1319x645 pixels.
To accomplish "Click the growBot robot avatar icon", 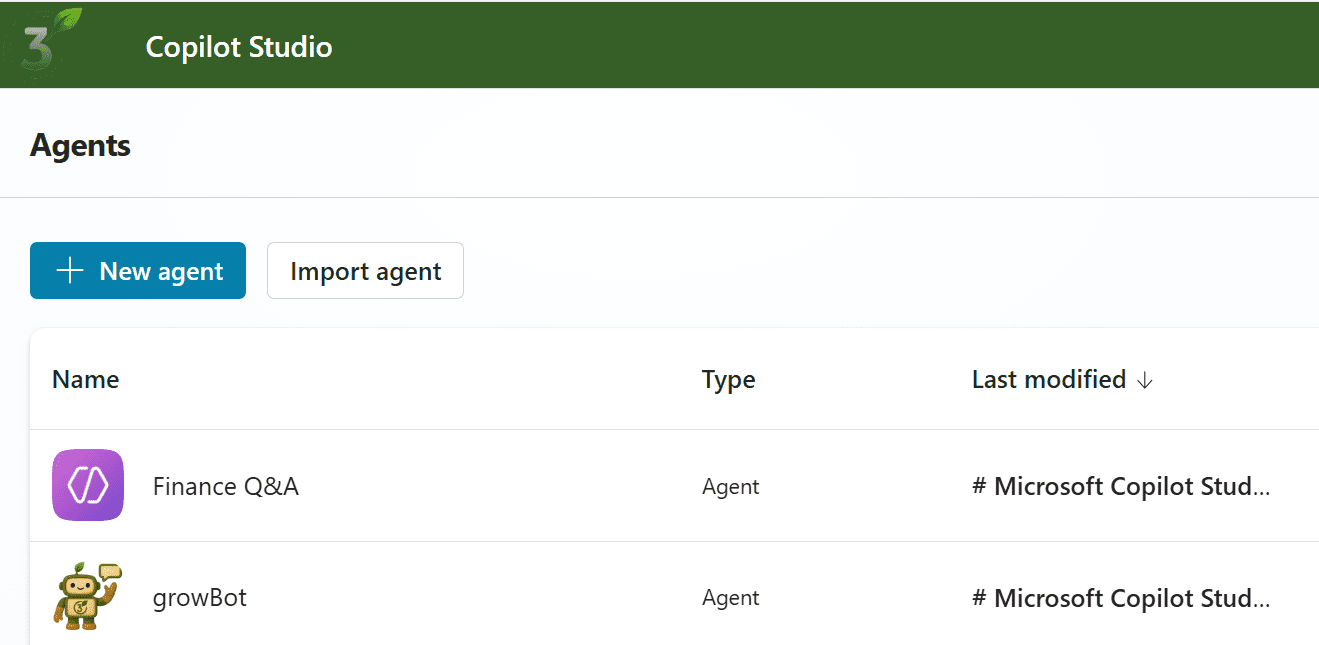I will coord(88,597).
